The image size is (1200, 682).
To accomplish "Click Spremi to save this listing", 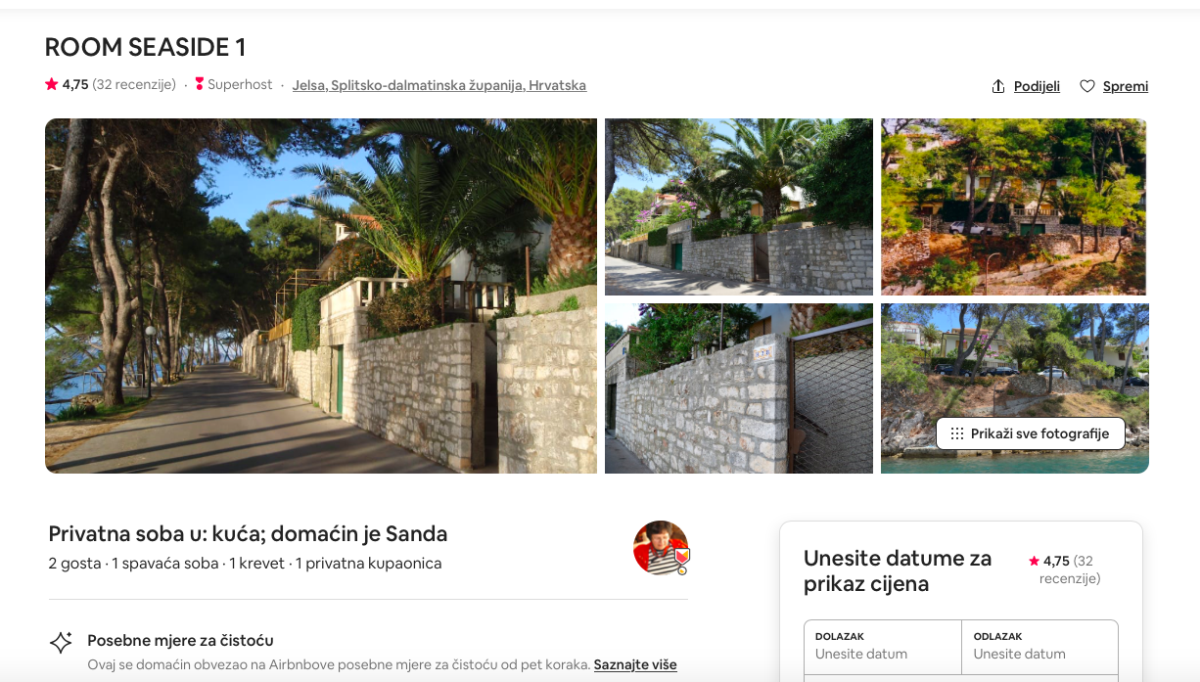I will (x=1125, y=86).
